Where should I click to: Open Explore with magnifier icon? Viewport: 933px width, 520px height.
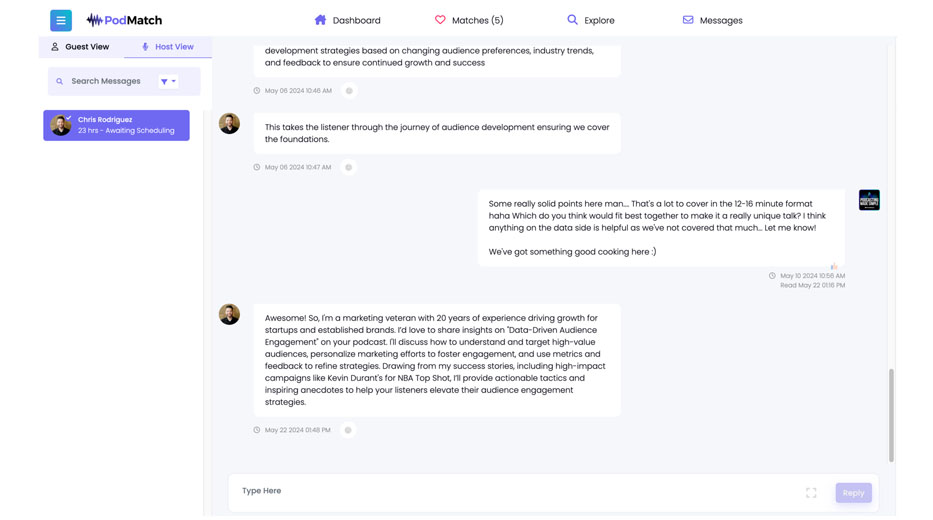[572, 20]
